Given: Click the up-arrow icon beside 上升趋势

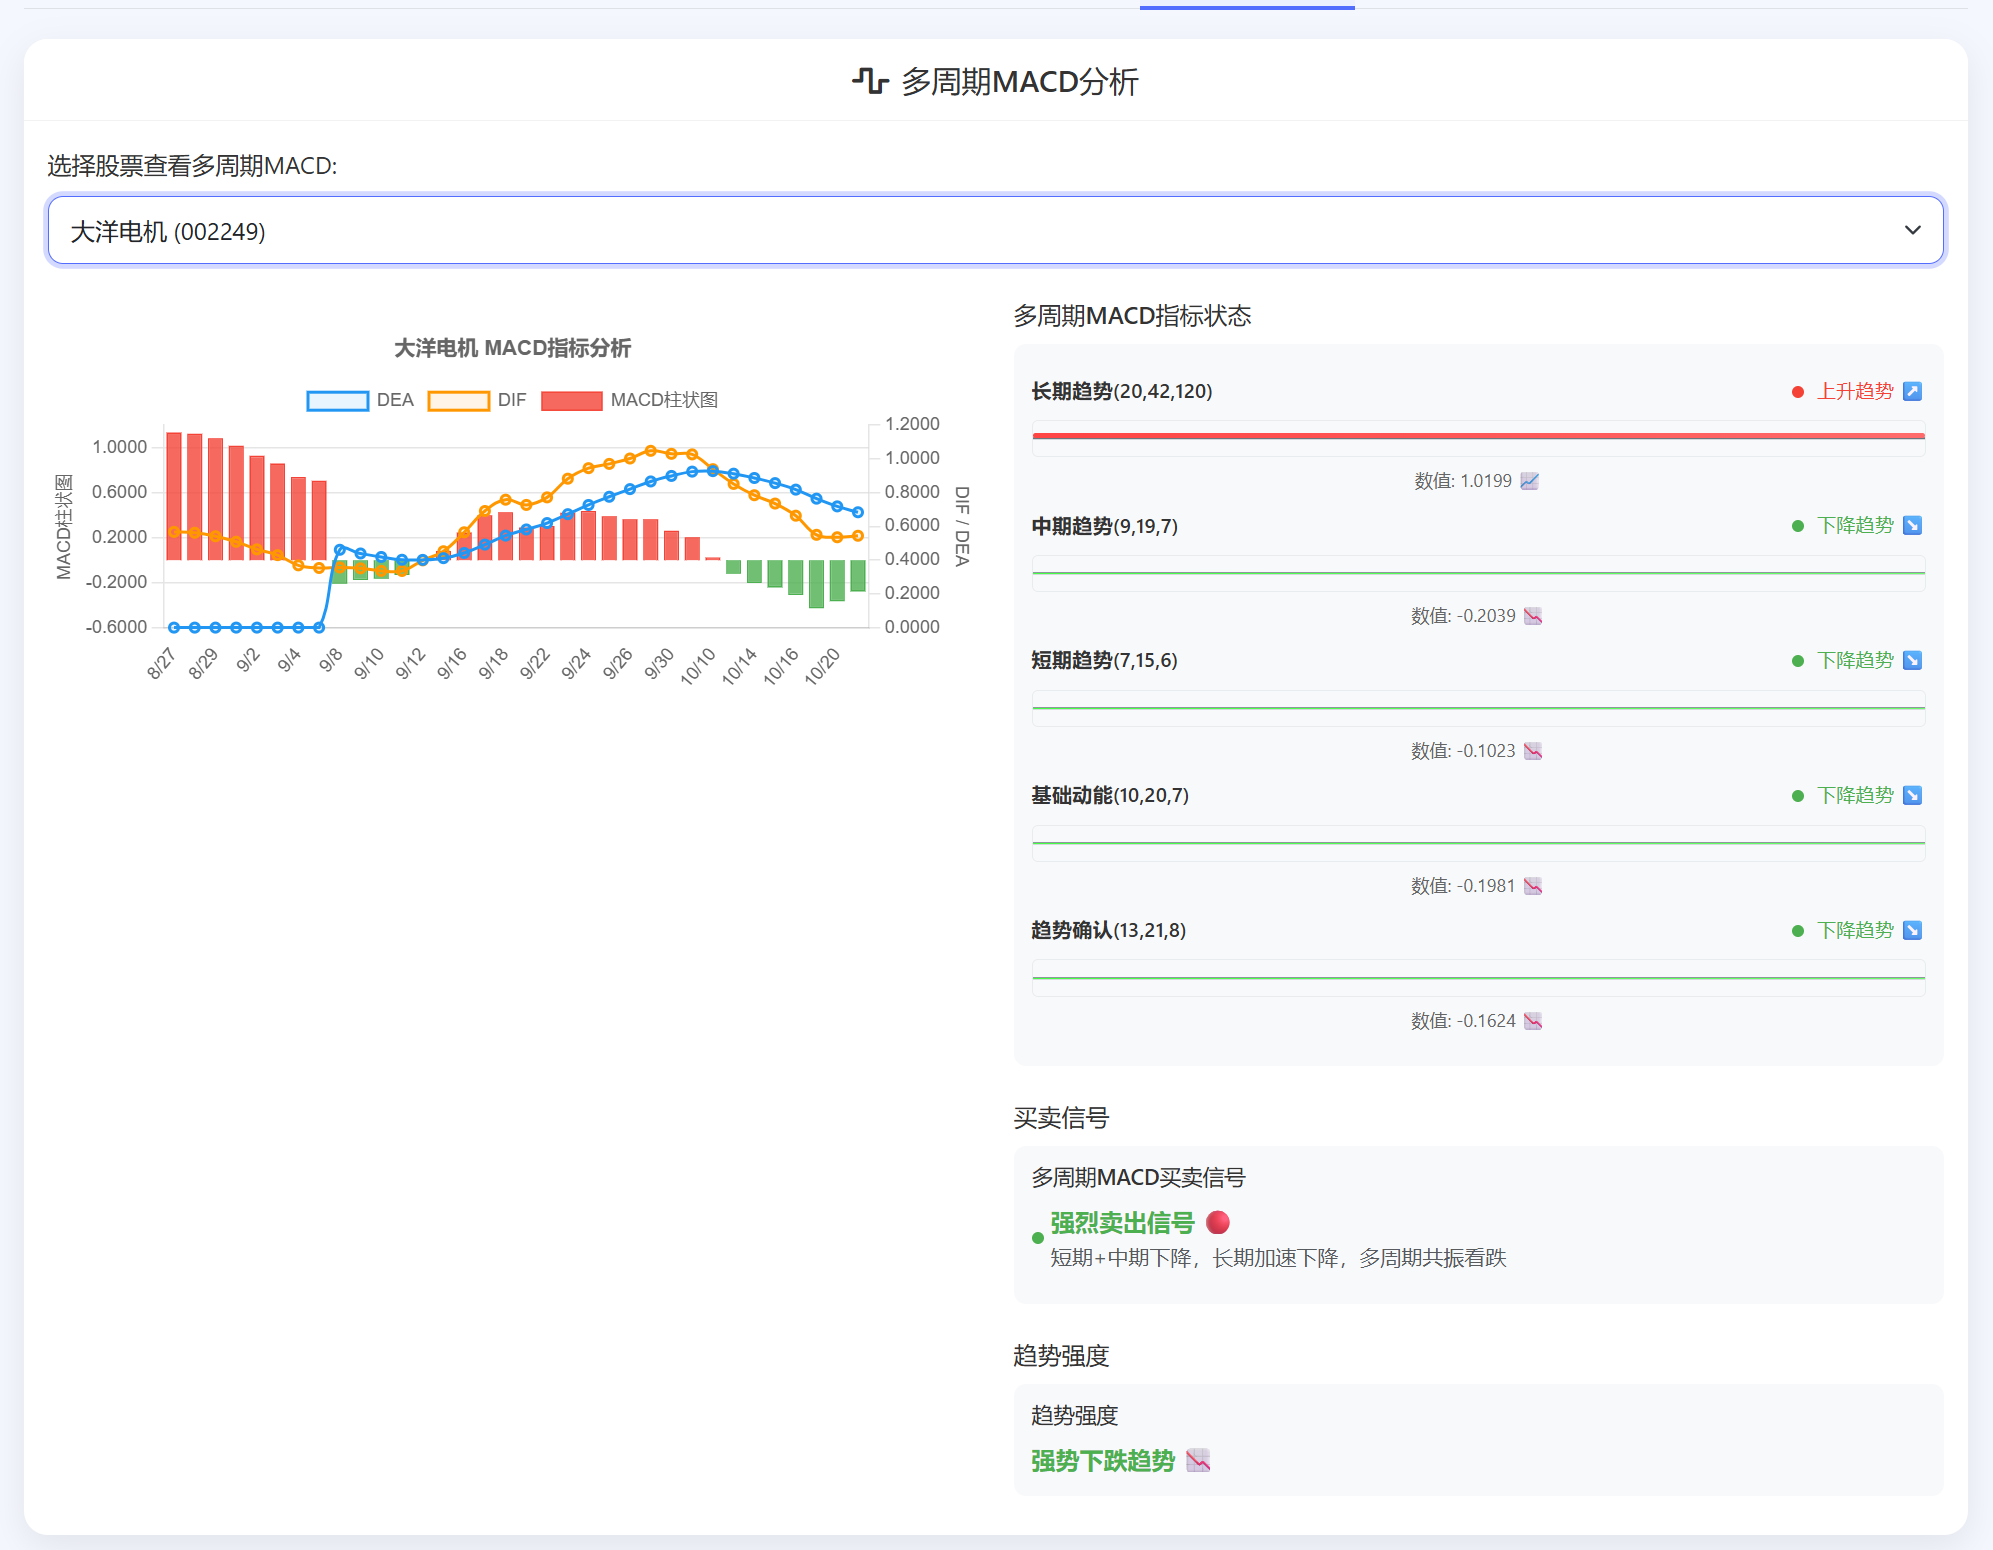Looking at the screenshot, I should [1912, 391].
